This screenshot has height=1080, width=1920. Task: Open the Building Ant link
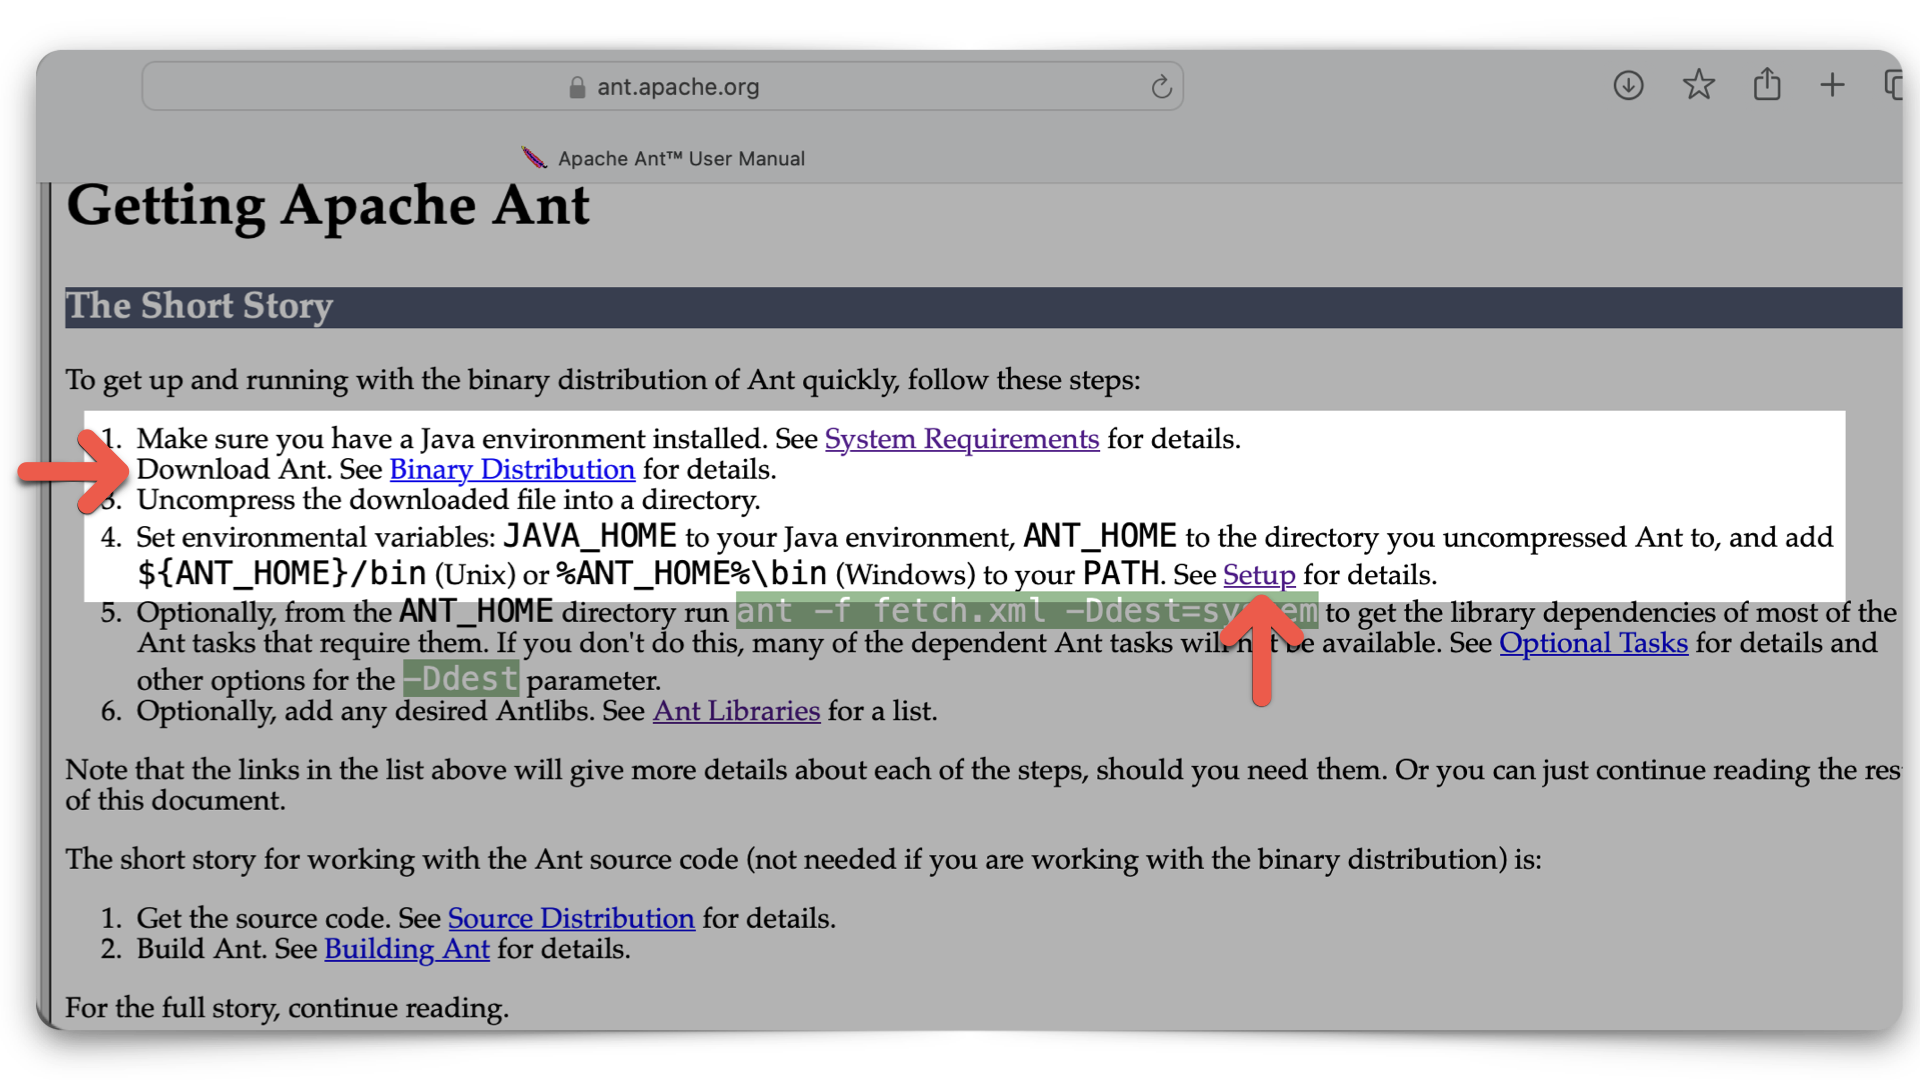click(406, 949)
